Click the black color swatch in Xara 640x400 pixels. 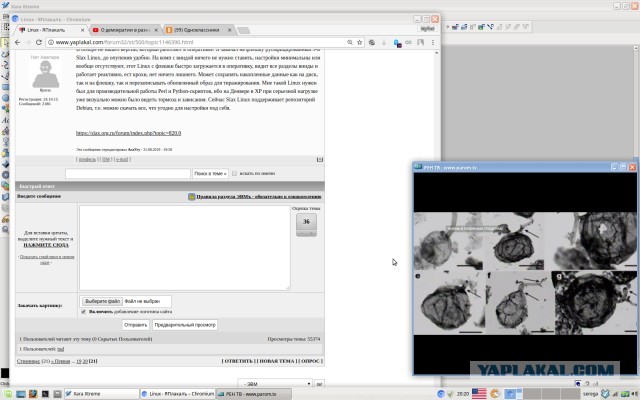pos(4,372)
